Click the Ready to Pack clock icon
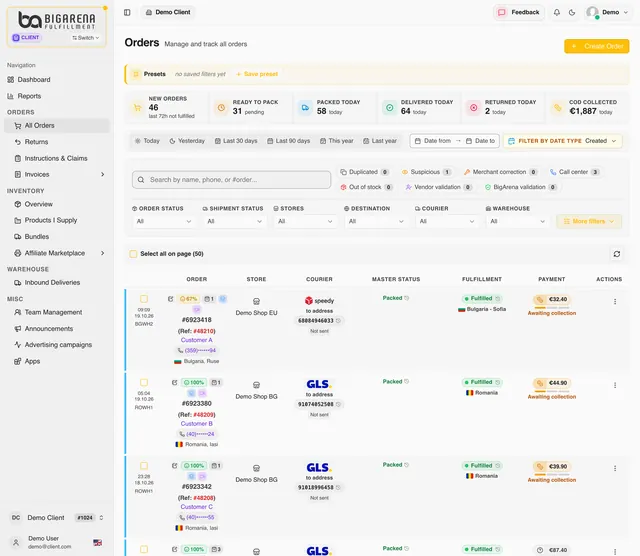Screen dimensions: 640x556 point(221,108)
